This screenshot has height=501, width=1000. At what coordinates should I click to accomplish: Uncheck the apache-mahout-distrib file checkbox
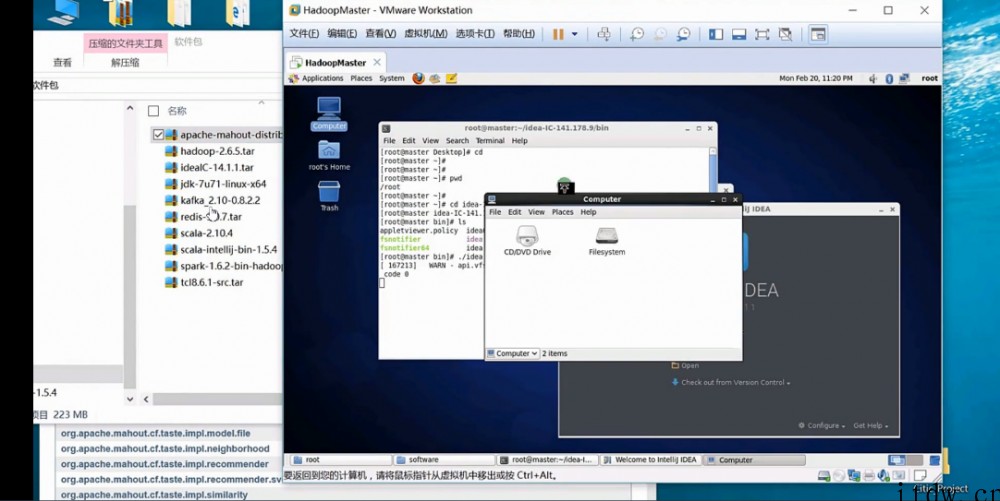click(158, 134)
